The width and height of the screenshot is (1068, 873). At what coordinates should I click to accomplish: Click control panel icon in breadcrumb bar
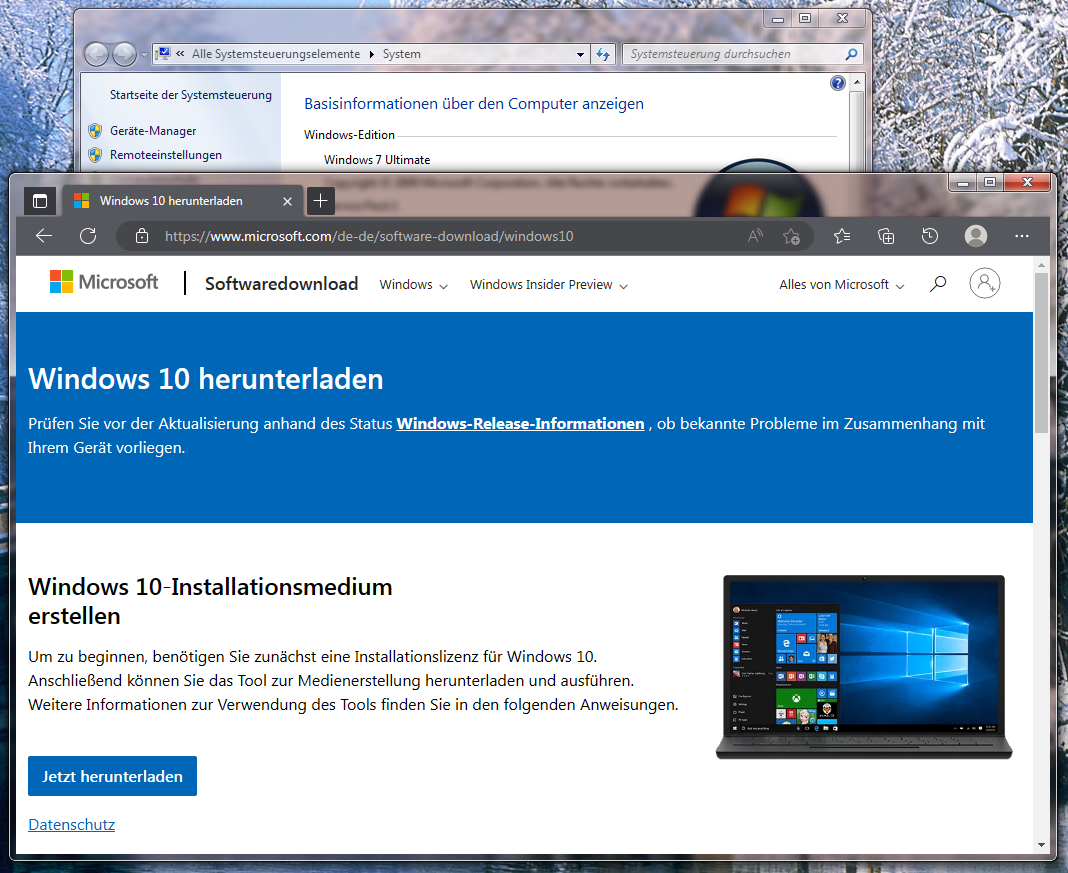click(163, 53)
